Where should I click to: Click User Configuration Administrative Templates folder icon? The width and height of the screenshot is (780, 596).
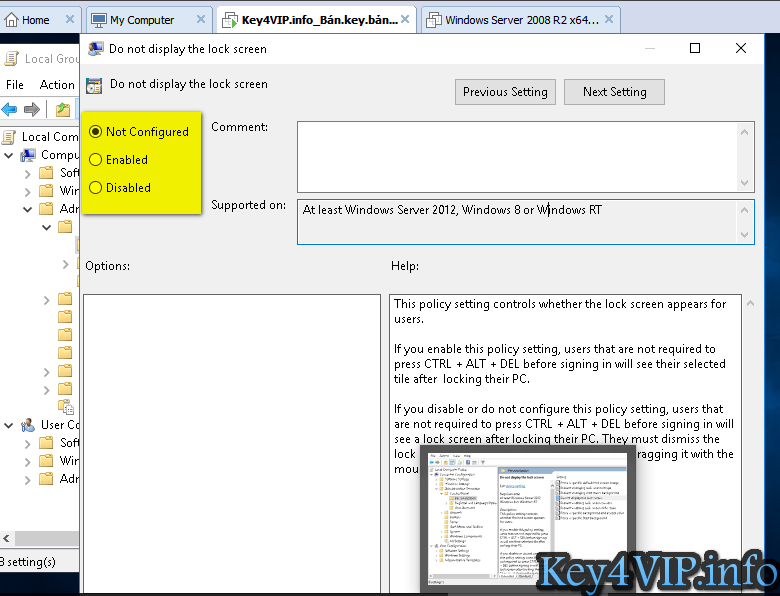46,479
